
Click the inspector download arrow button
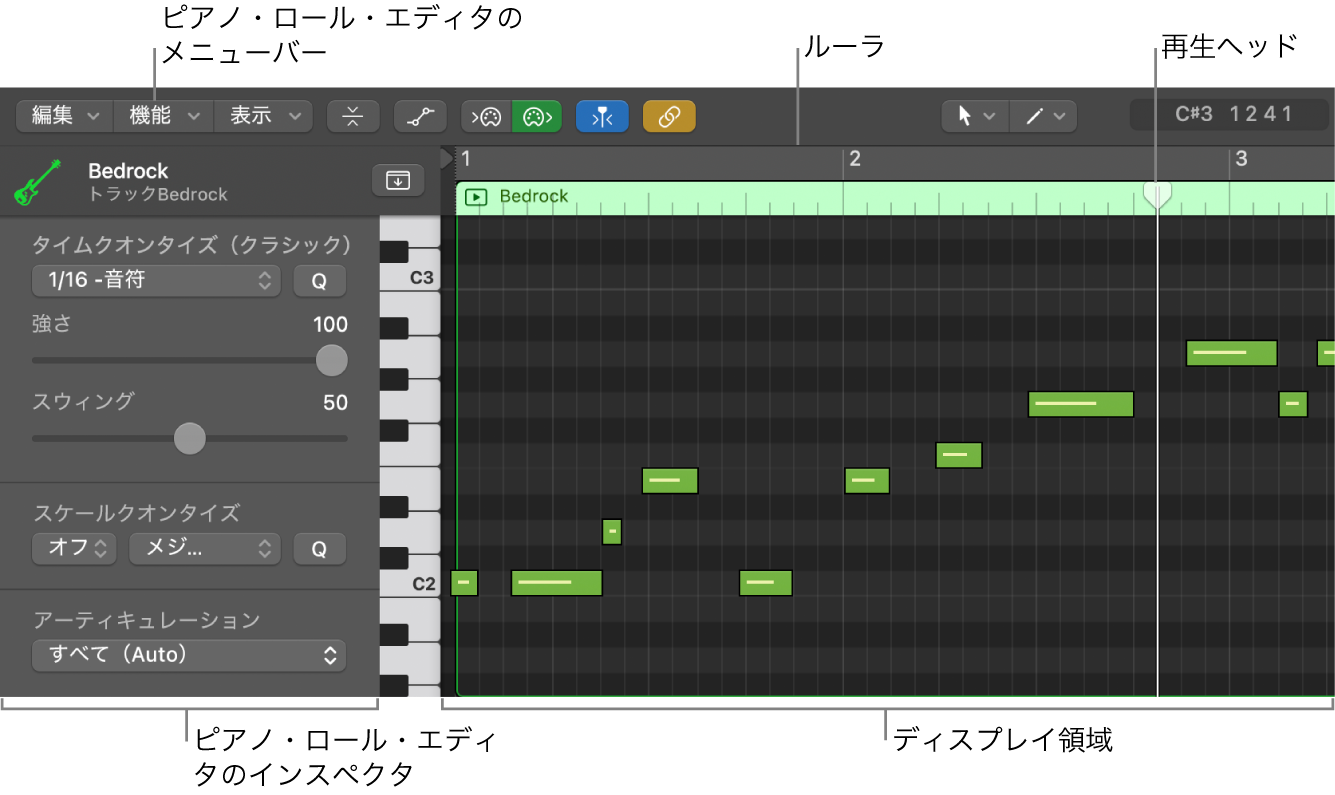point(398,180)
